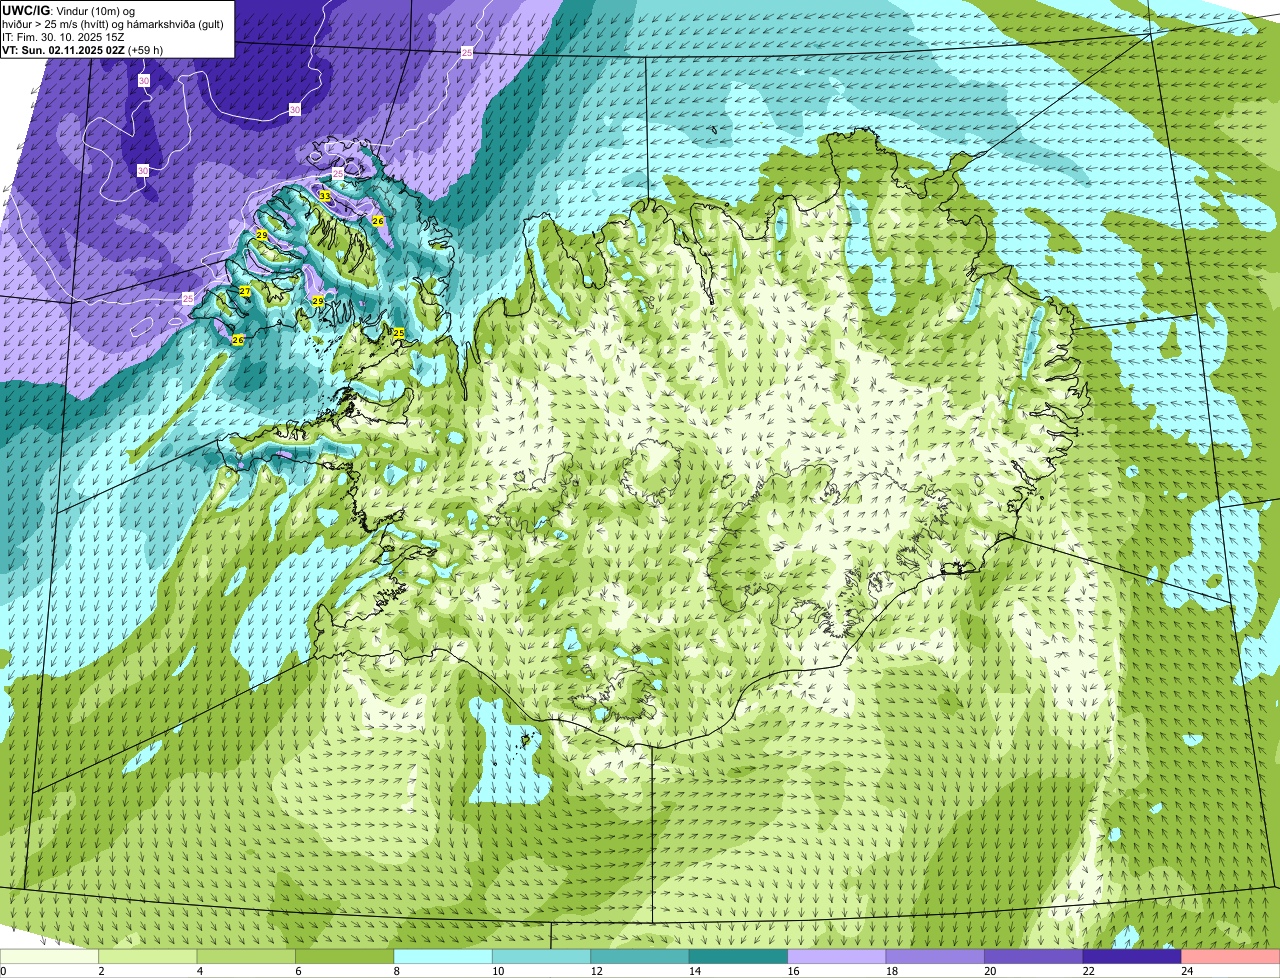The image size is (1280, 978).
Task: Click the yellow 25 peak gust label
Action: [x=398, y=333]
